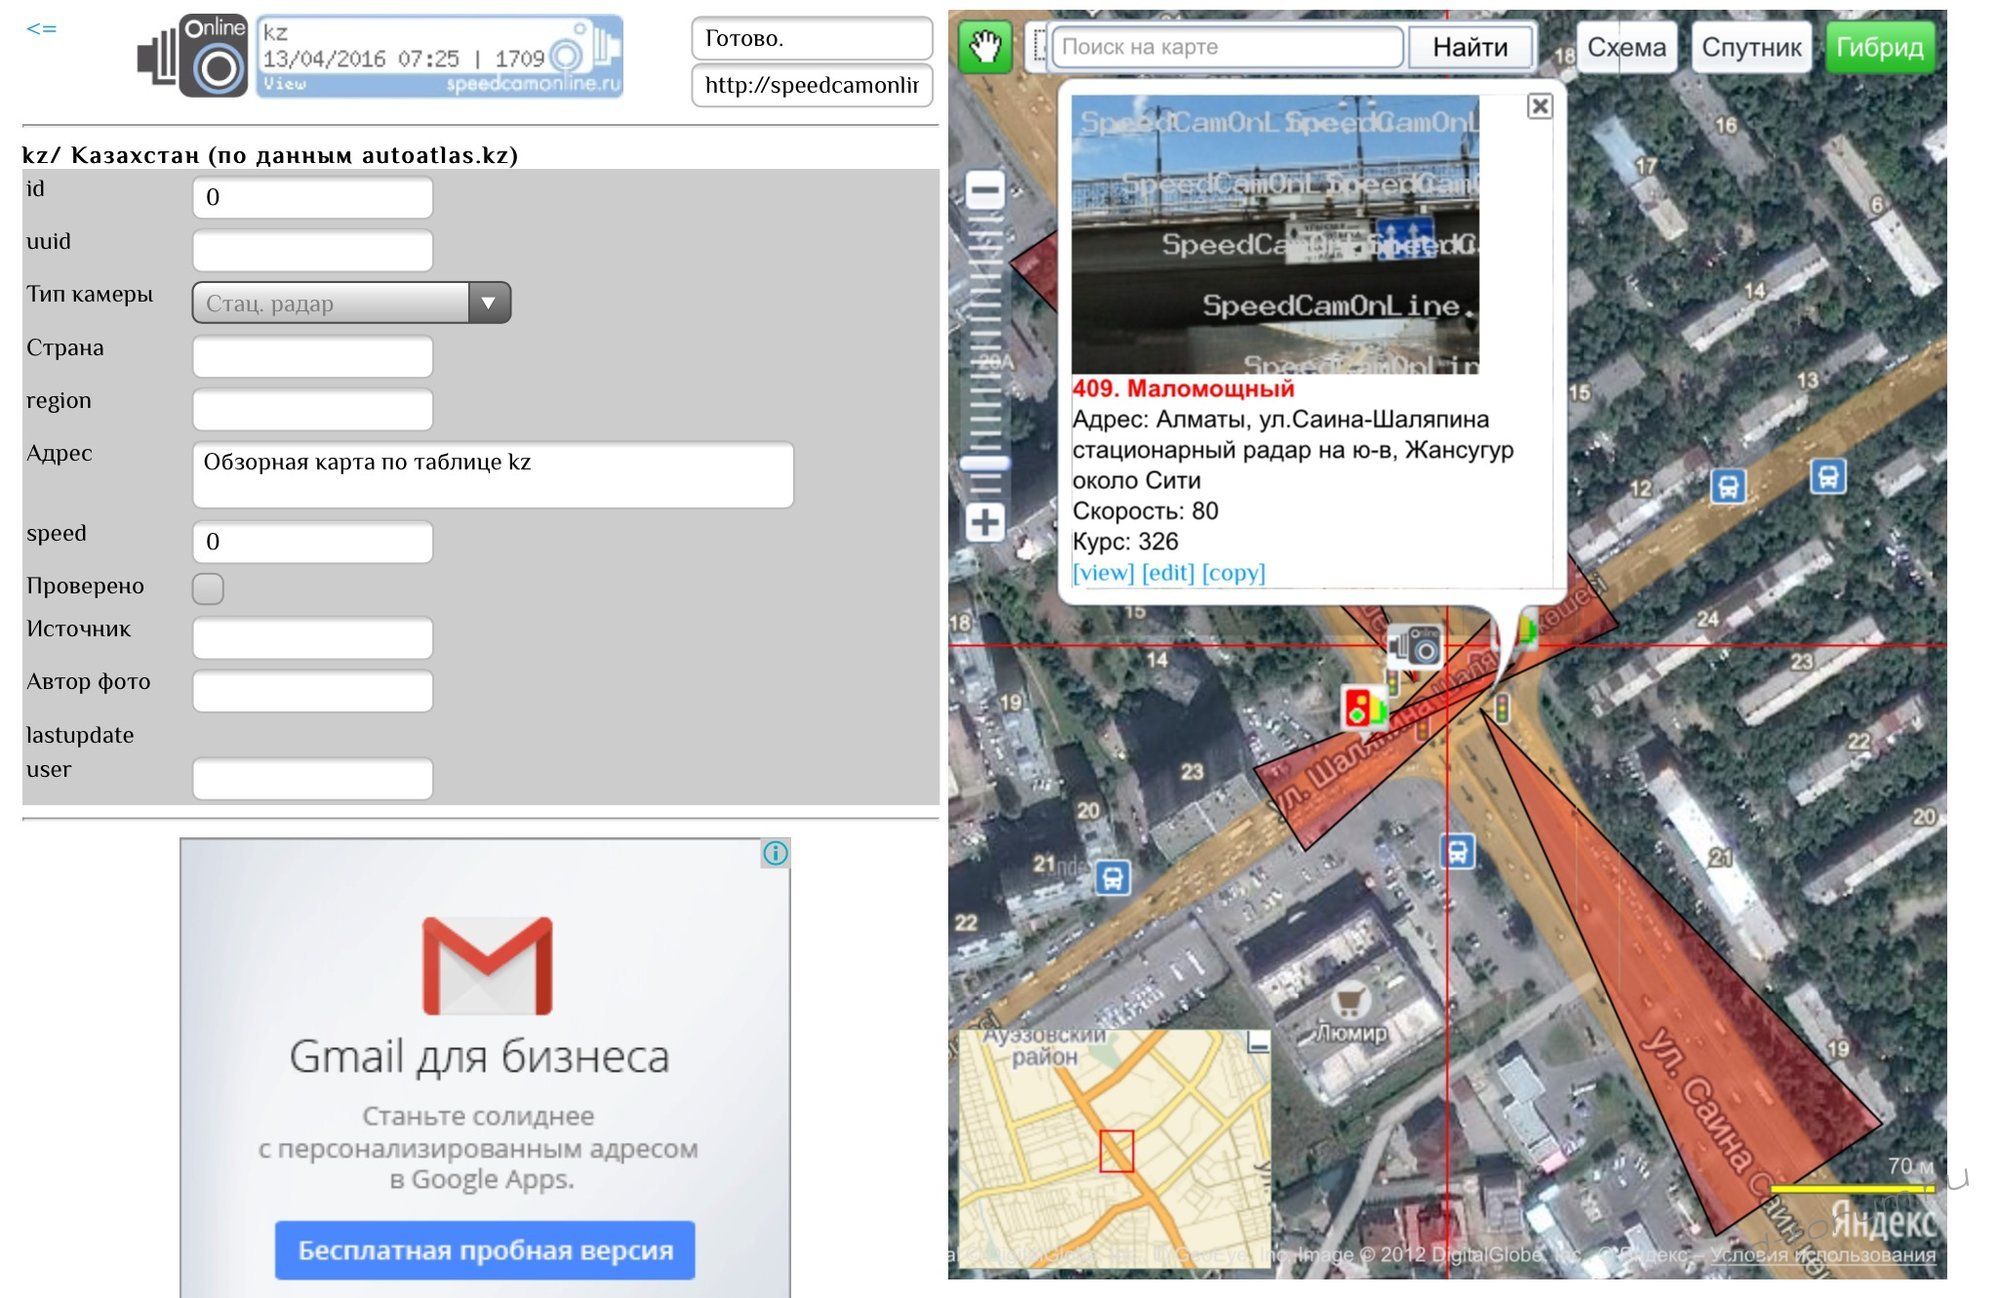Click the small traffic light east of crosshair

1501,707
